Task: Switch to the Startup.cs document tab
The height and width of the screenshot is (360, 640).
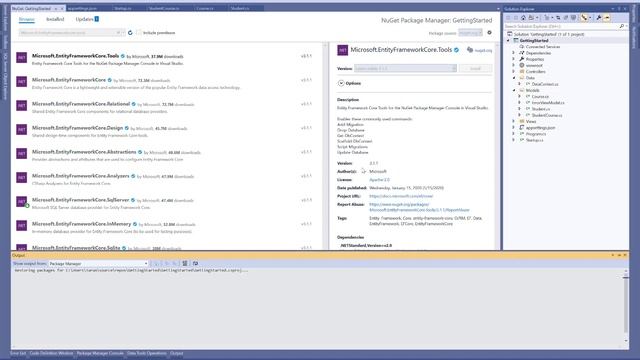Action: click(x=123, y=8)
